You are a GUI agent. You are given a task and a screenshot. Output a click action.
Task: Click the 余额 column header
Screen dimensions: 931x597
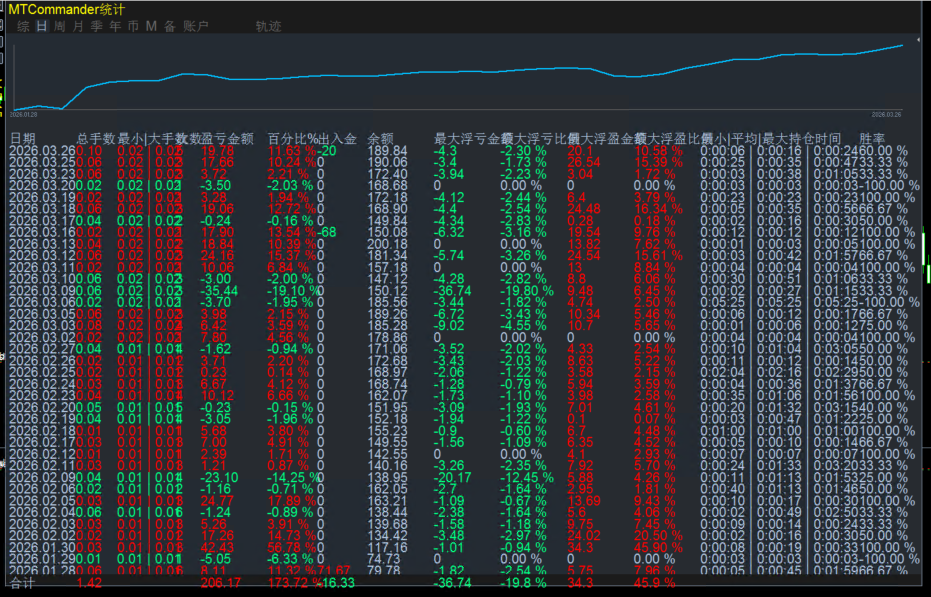381,139
